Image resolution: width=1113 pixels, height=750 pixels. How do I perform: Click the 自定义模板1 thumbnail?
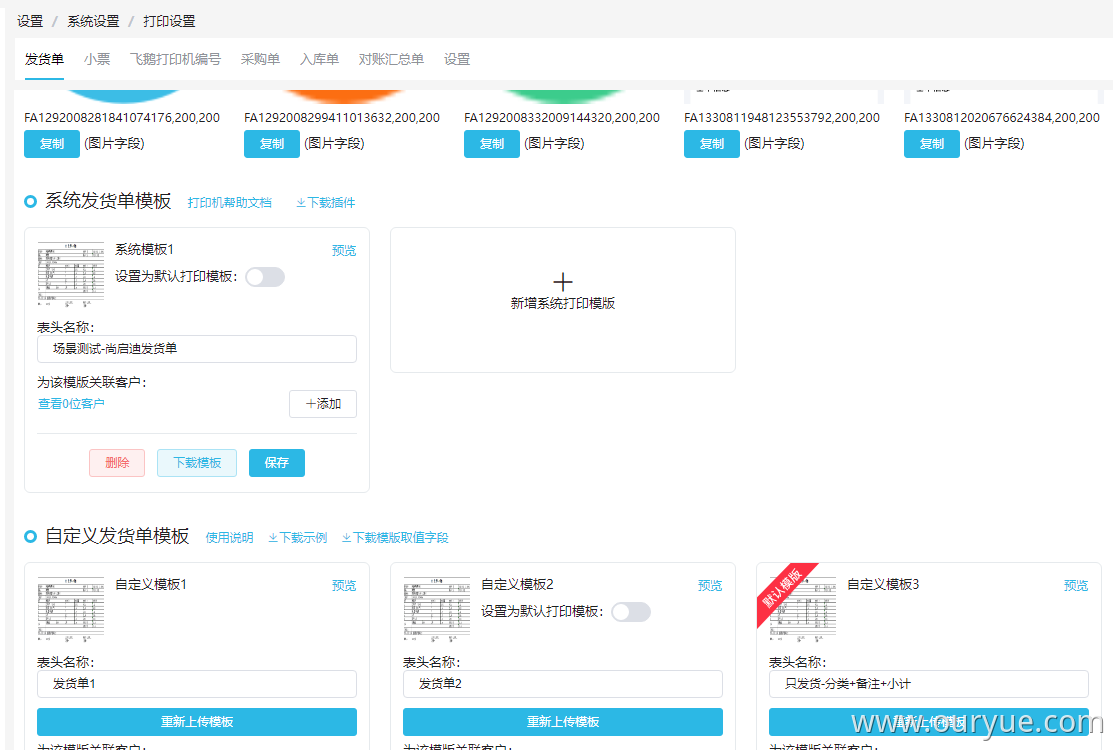70,610
